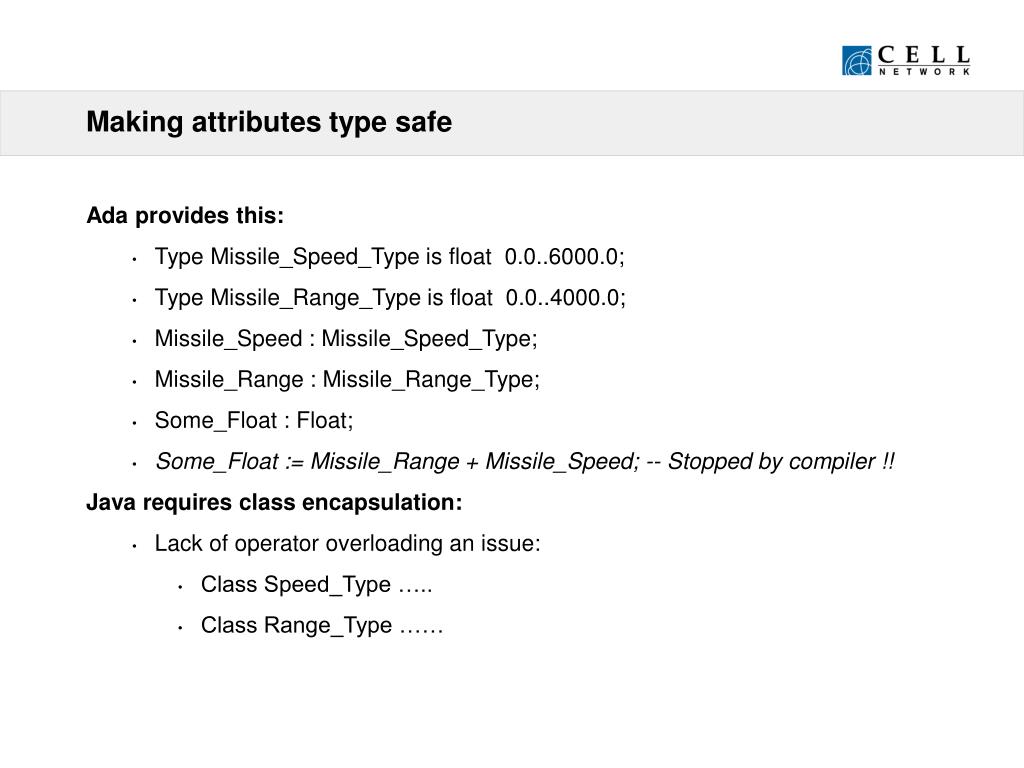Click the word NETWORK under the logo
The height and width of the screenshot is (768, 1024).
coord(924,72)
